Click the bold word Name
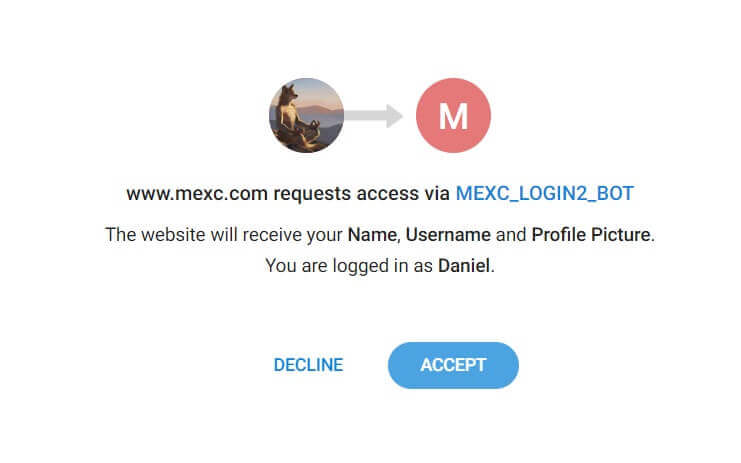 pos(373,235)
